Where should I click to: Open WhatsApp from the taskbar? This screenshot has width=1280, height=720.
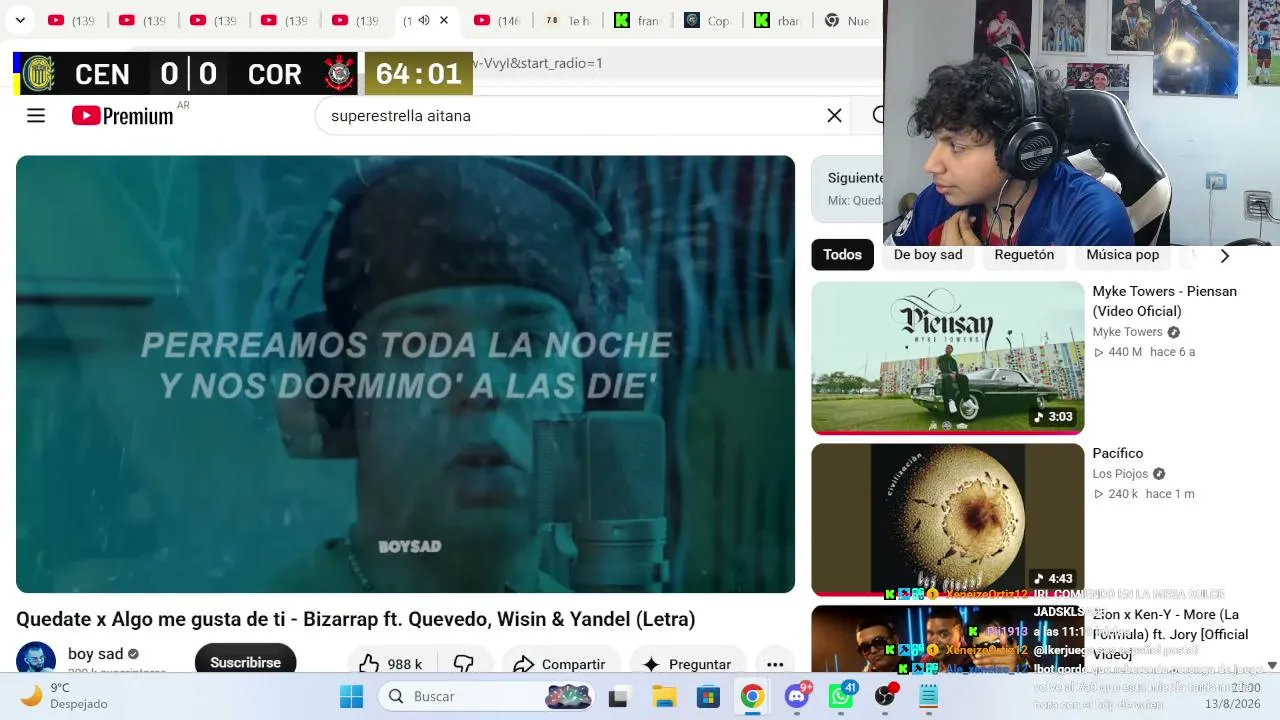coord(841,697)
